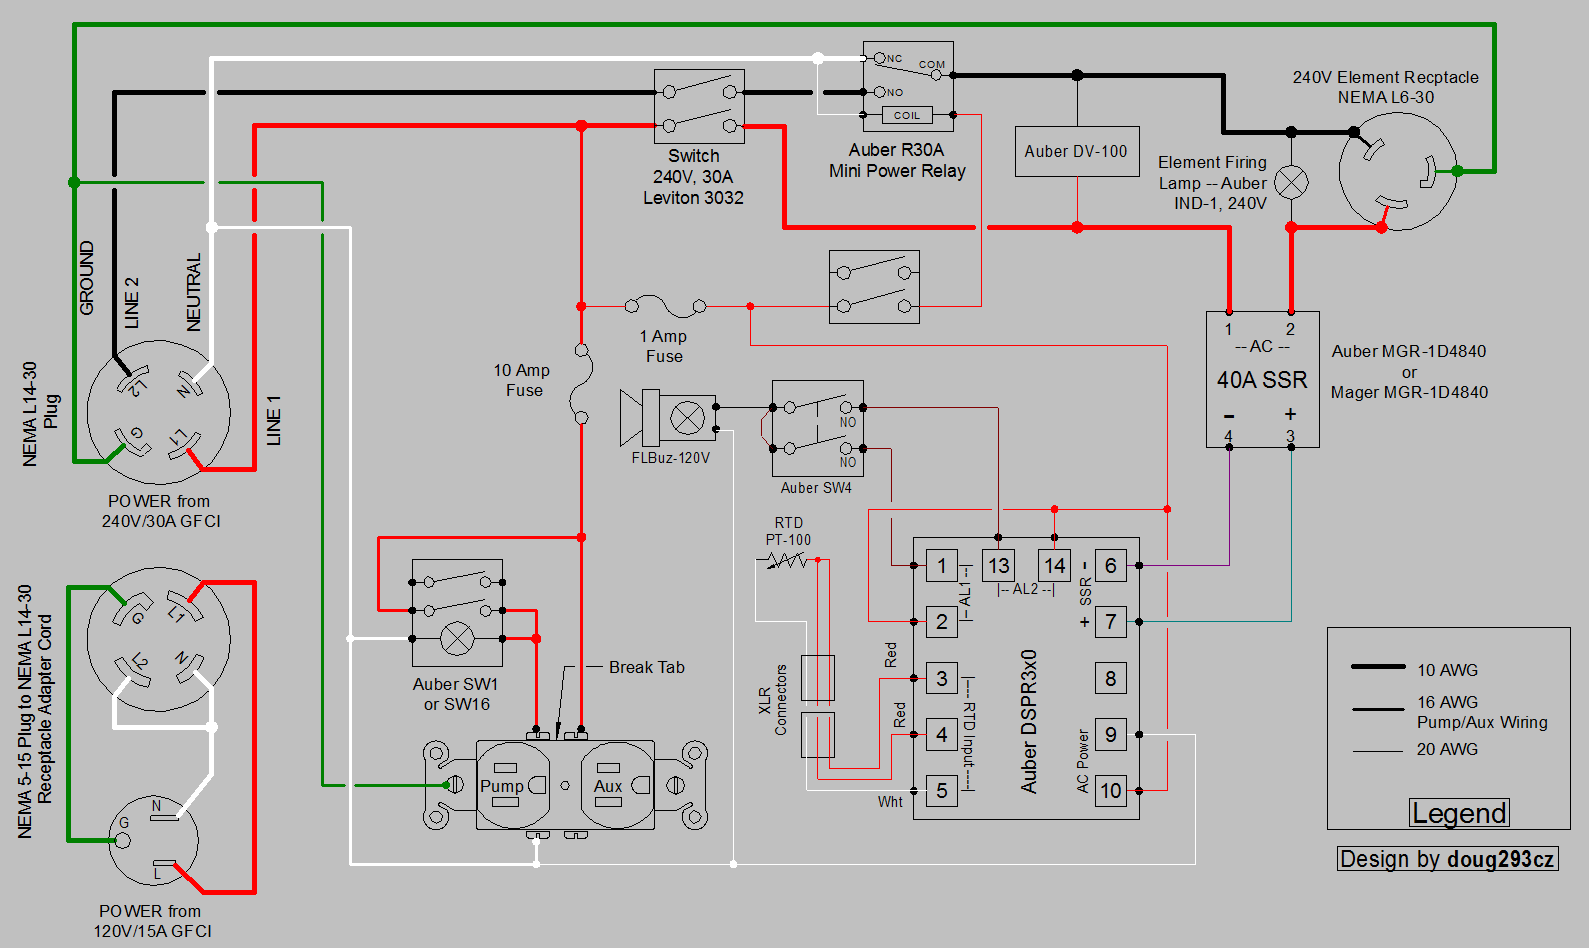The height and width of the screenshot is (948, 1589).
Task: Click the Legend title box
Action: point(1460,813)
